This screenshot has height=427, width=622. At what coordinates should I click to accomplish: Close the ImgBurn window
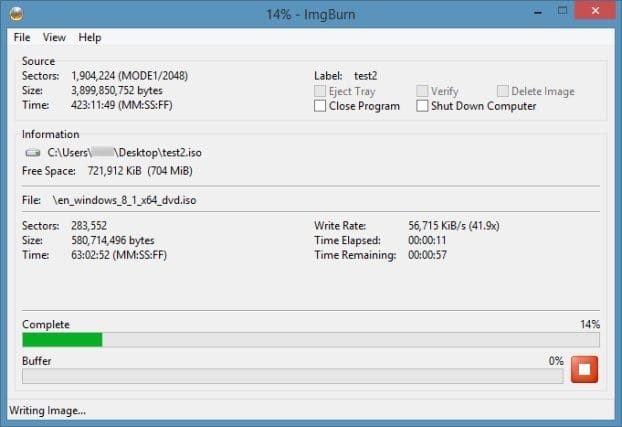(595, 11)
